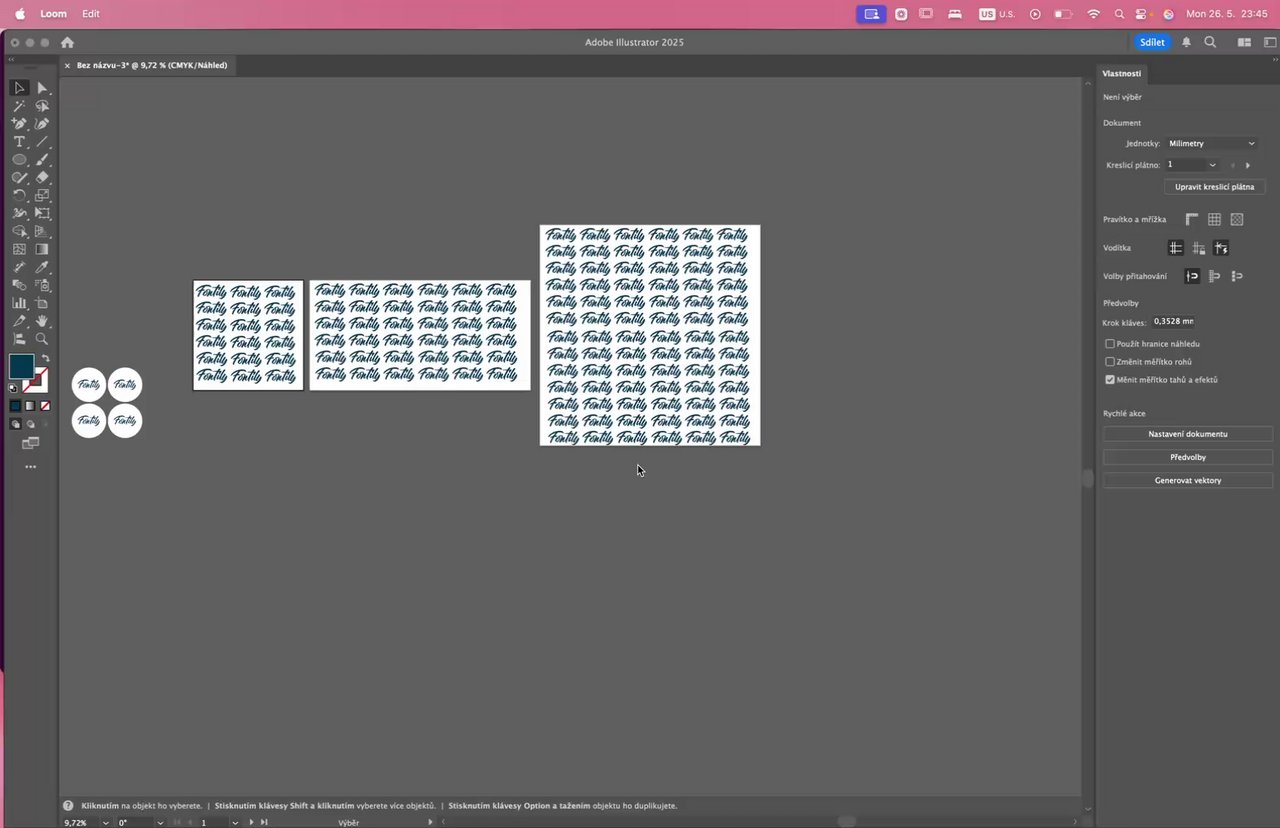Screen dimensions: 1280x828
Task: Select the Pen tool
Action: point(19,124)
